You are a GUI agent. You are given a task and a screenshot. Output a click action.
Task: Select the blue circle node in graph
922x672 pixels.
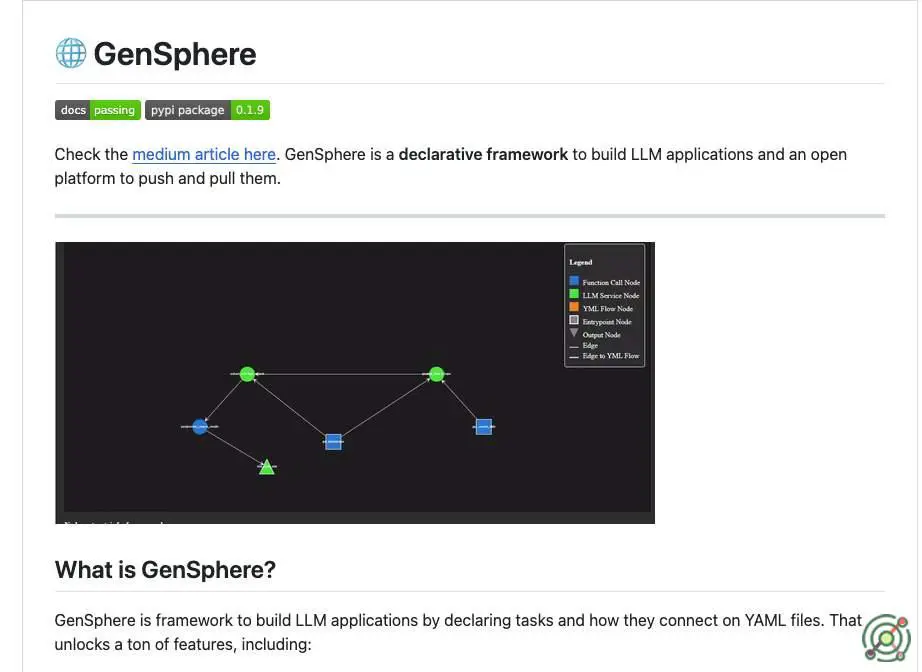[200, 426]
